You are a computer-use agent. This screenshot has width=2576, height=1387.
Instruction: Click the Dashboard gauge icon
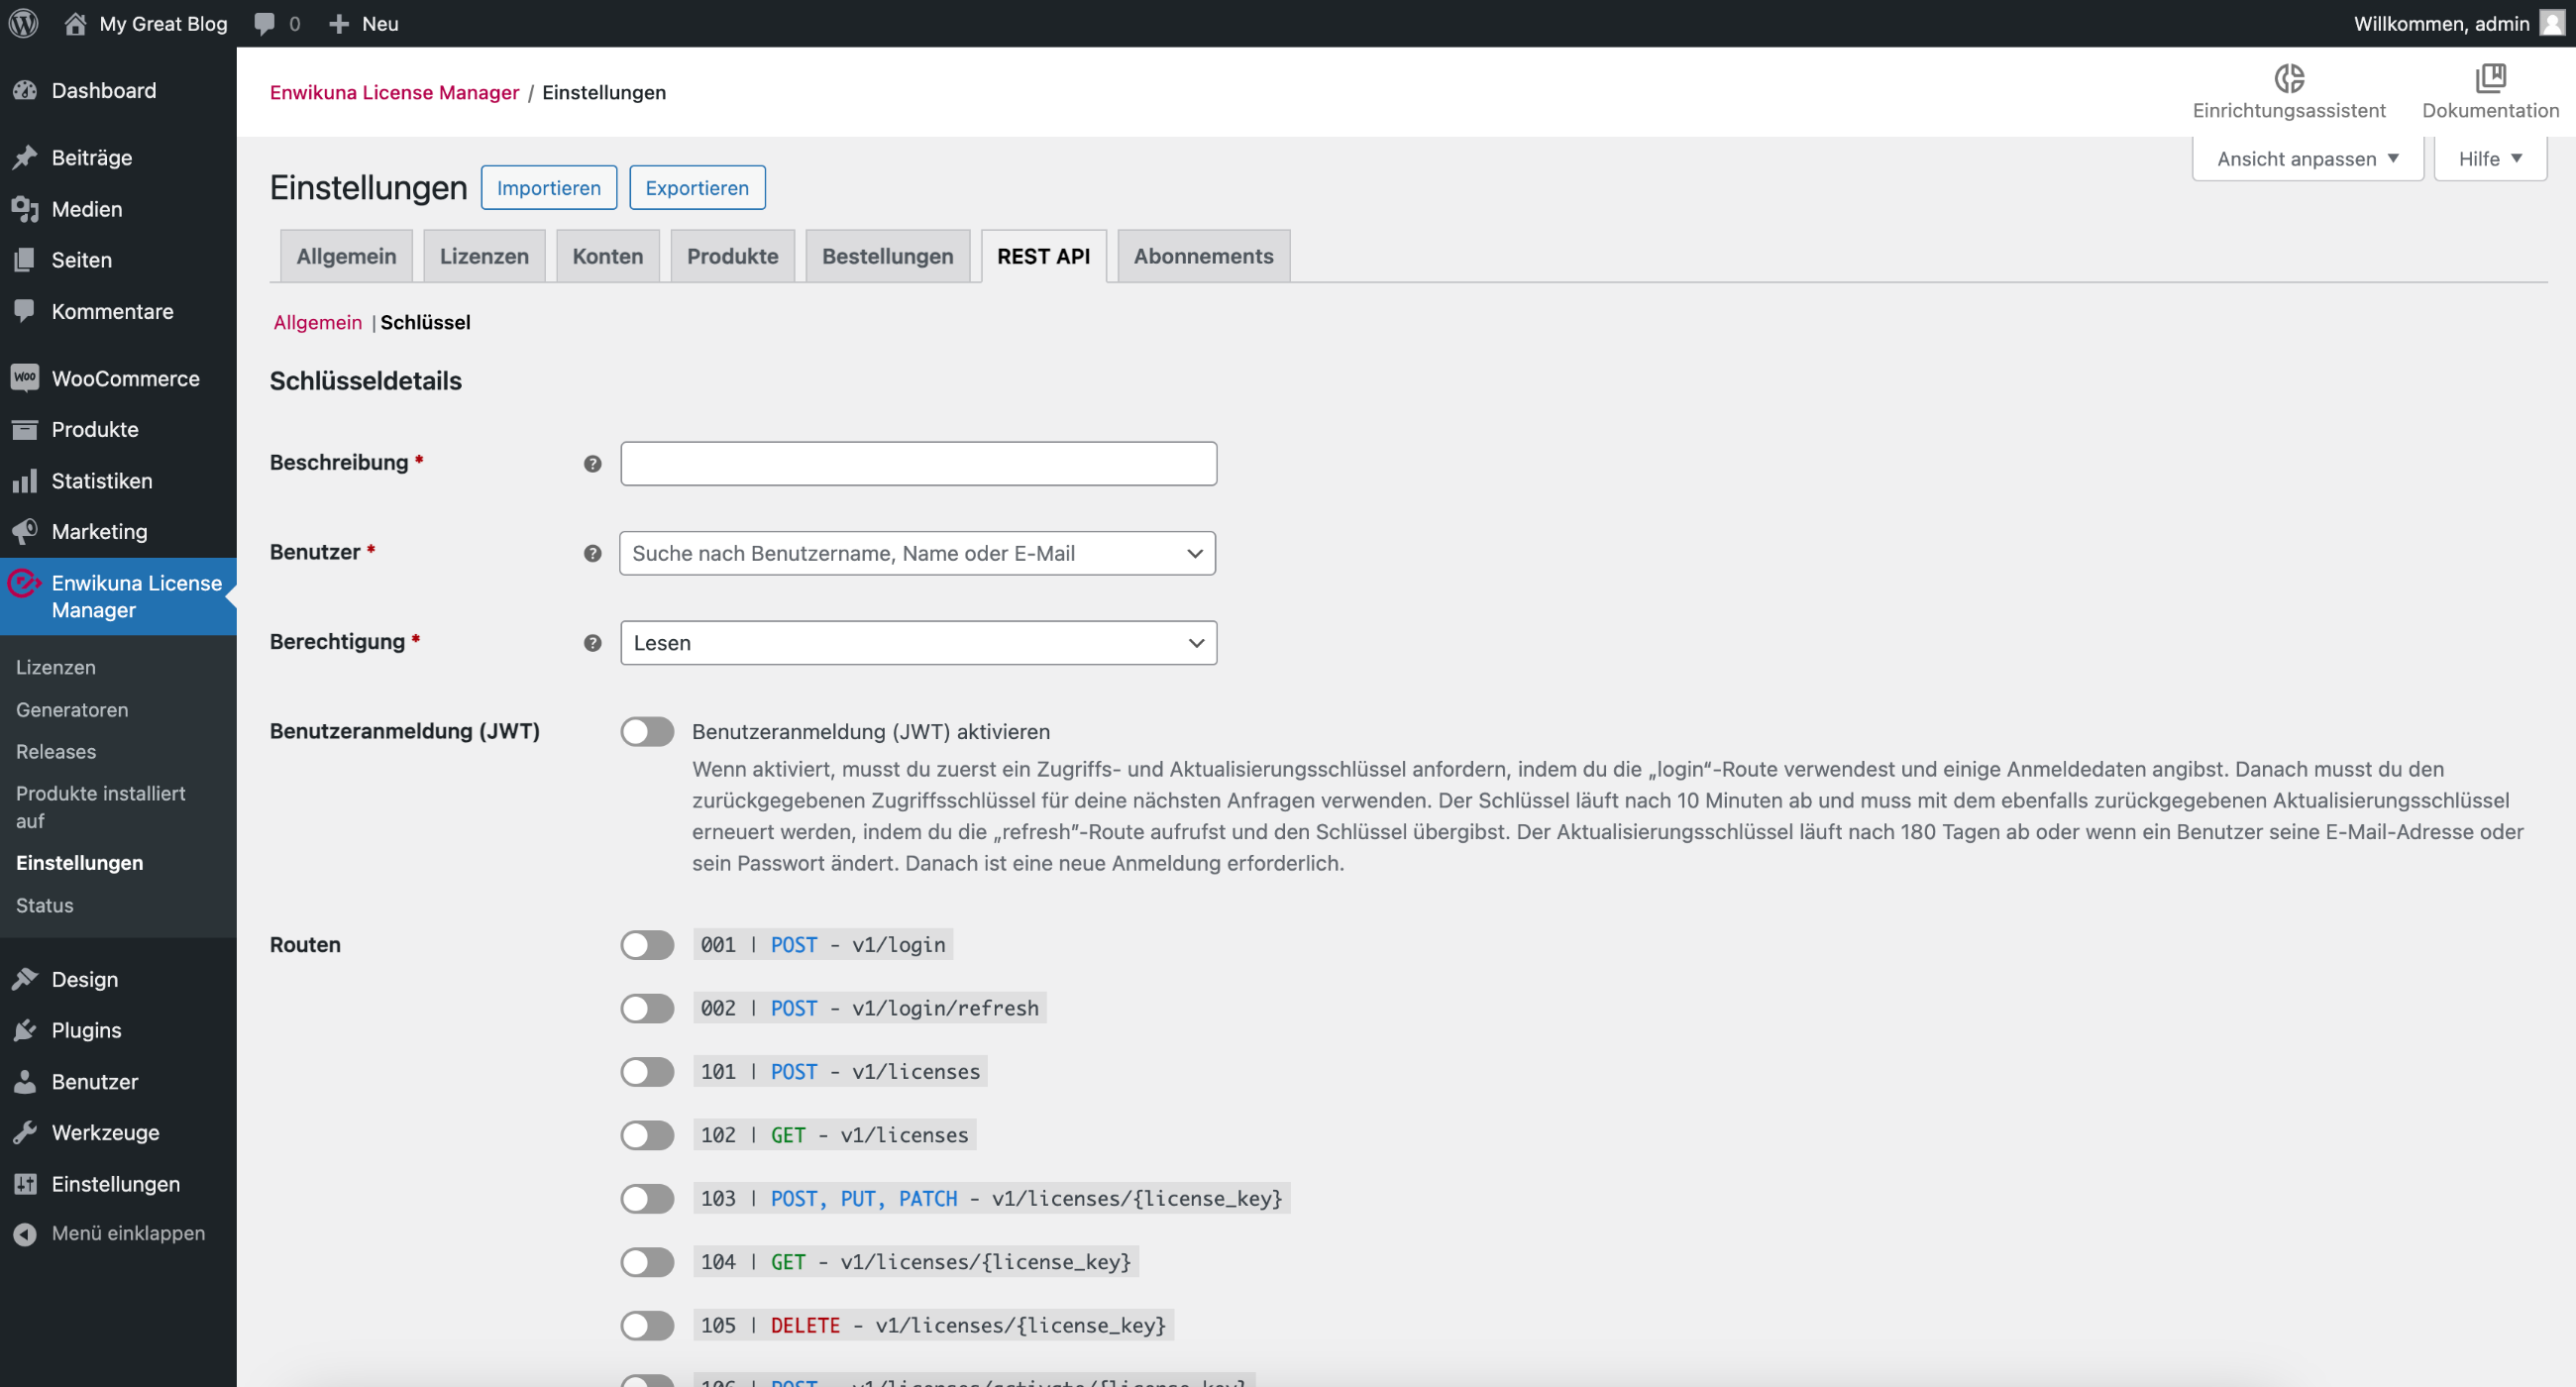coord(25,91)
